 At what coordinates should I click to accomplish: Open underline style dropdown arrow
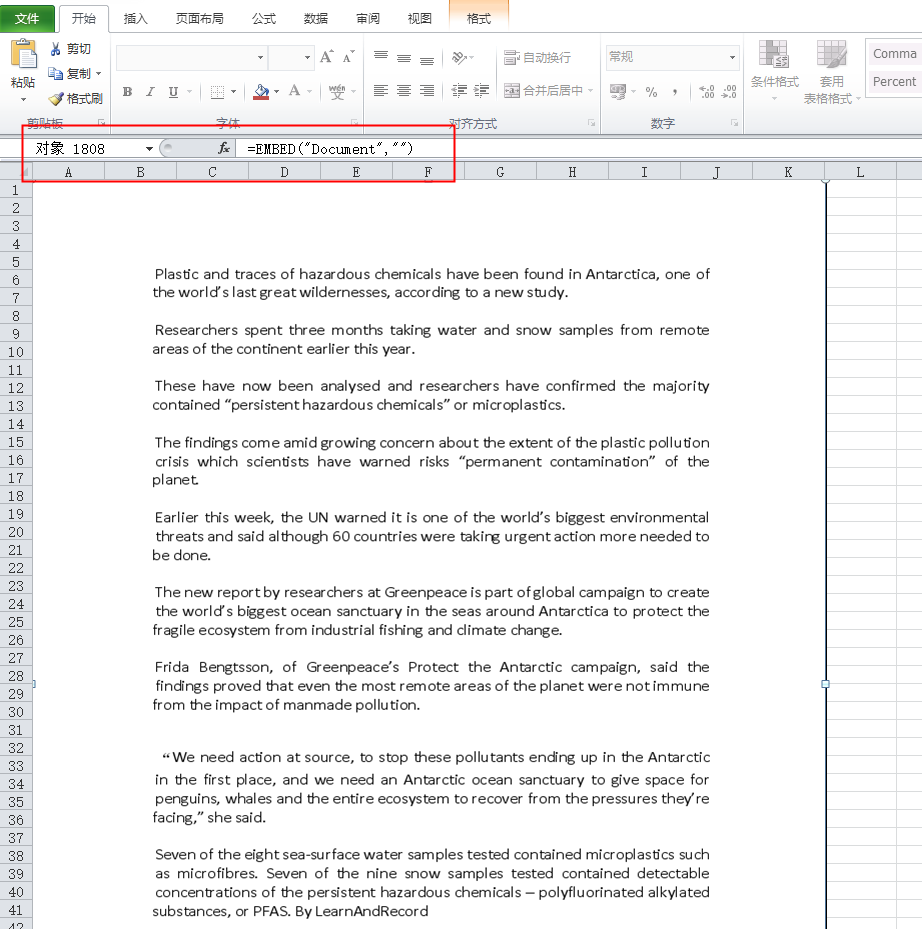coord(189,91)
